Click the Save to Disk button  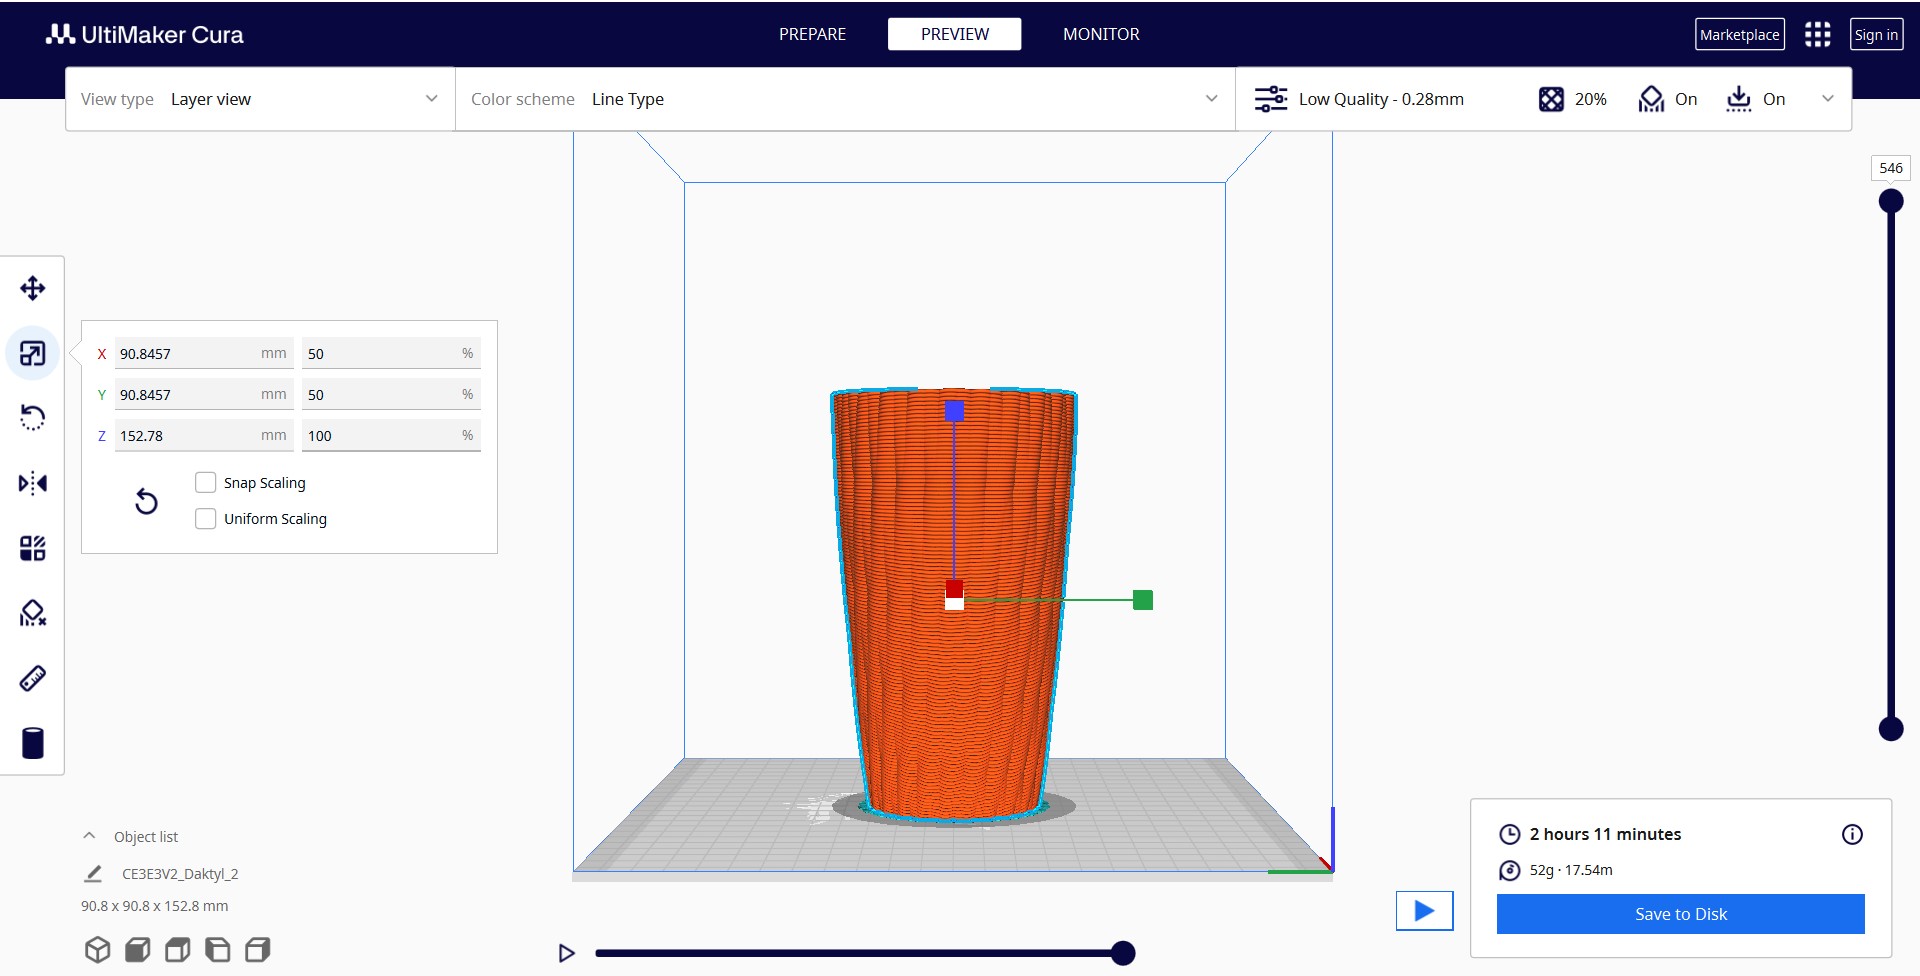1680,914
